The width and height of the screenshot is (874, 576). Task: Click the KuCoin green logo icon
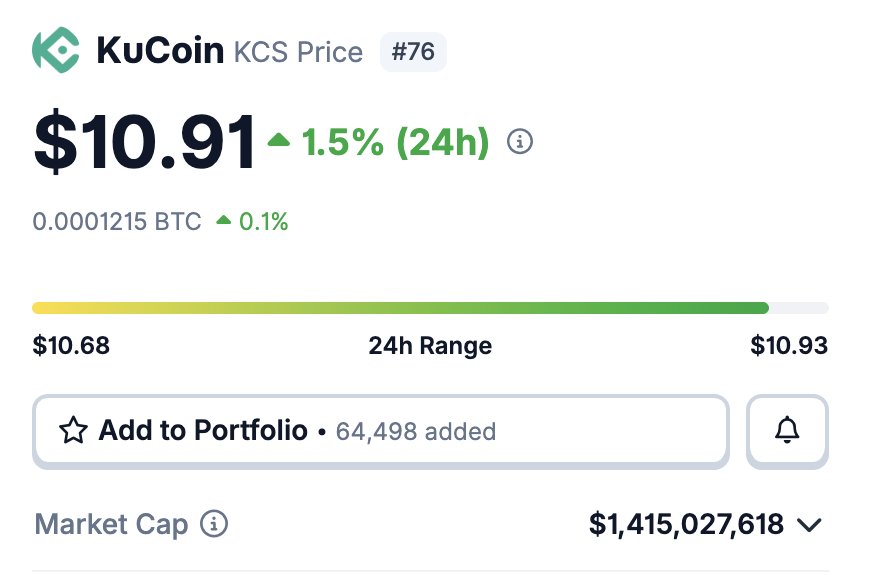[56, 50]
